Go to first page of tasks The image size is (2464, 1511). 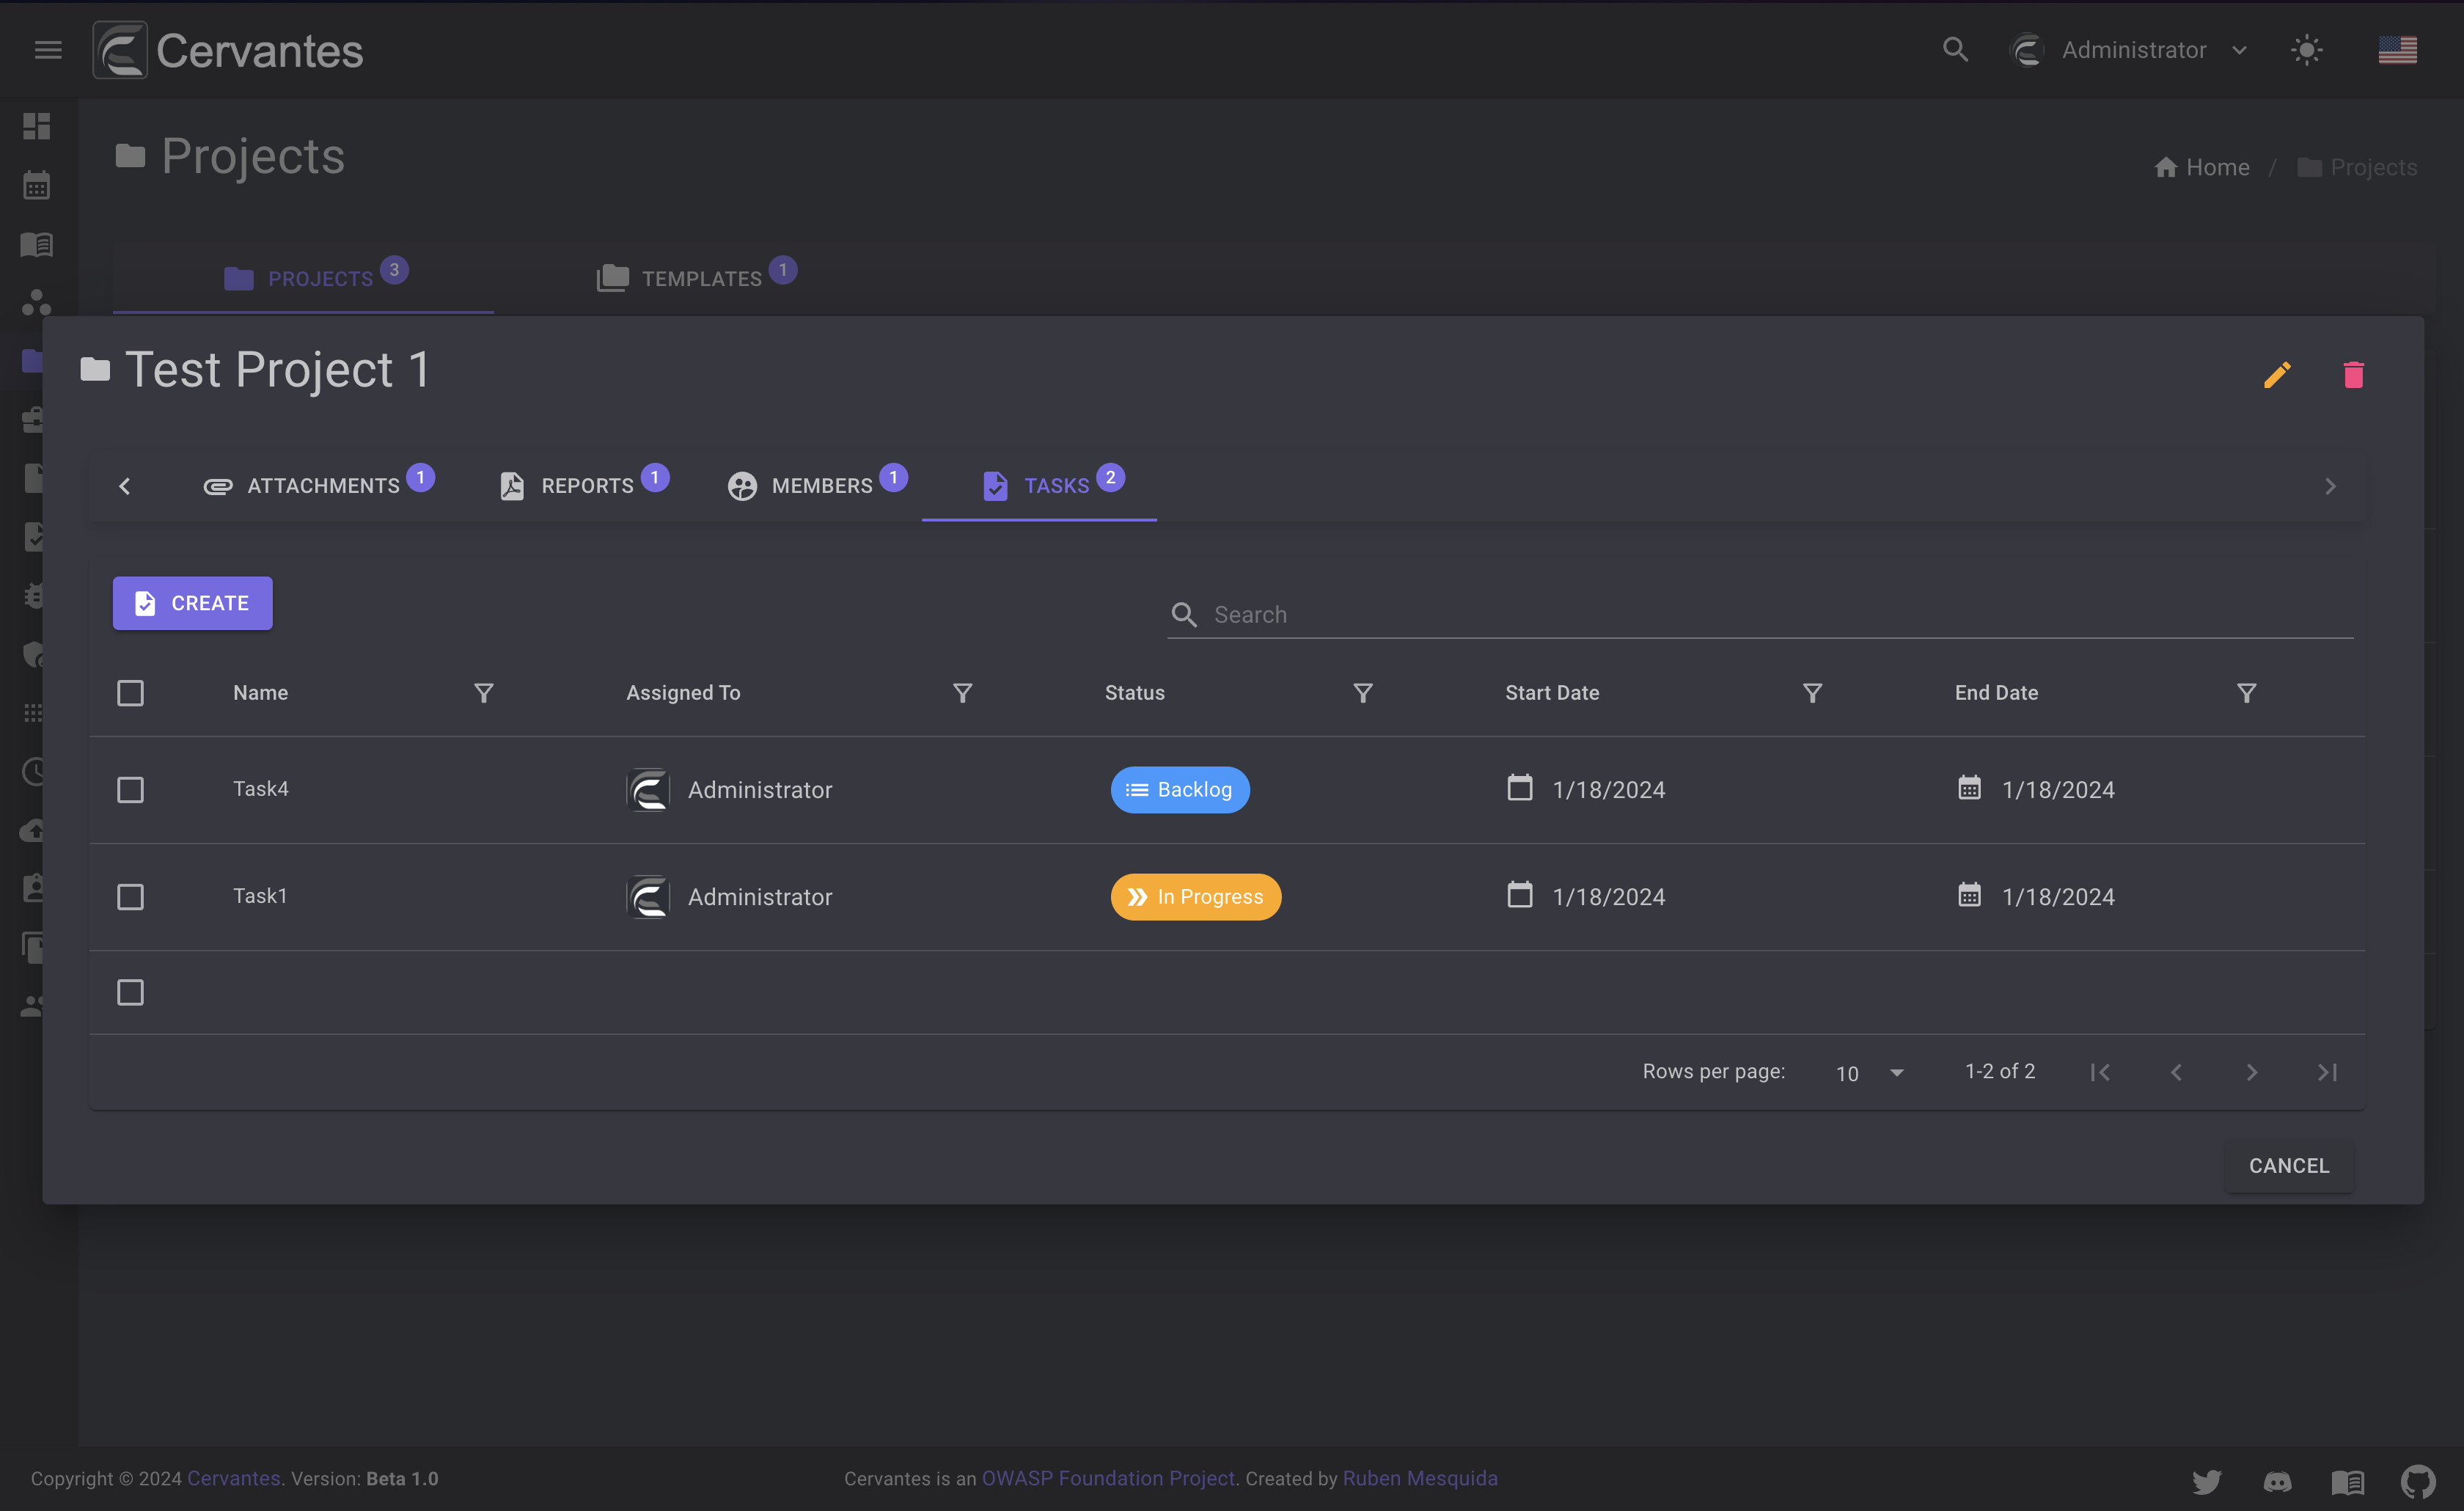point(2100,1072)
